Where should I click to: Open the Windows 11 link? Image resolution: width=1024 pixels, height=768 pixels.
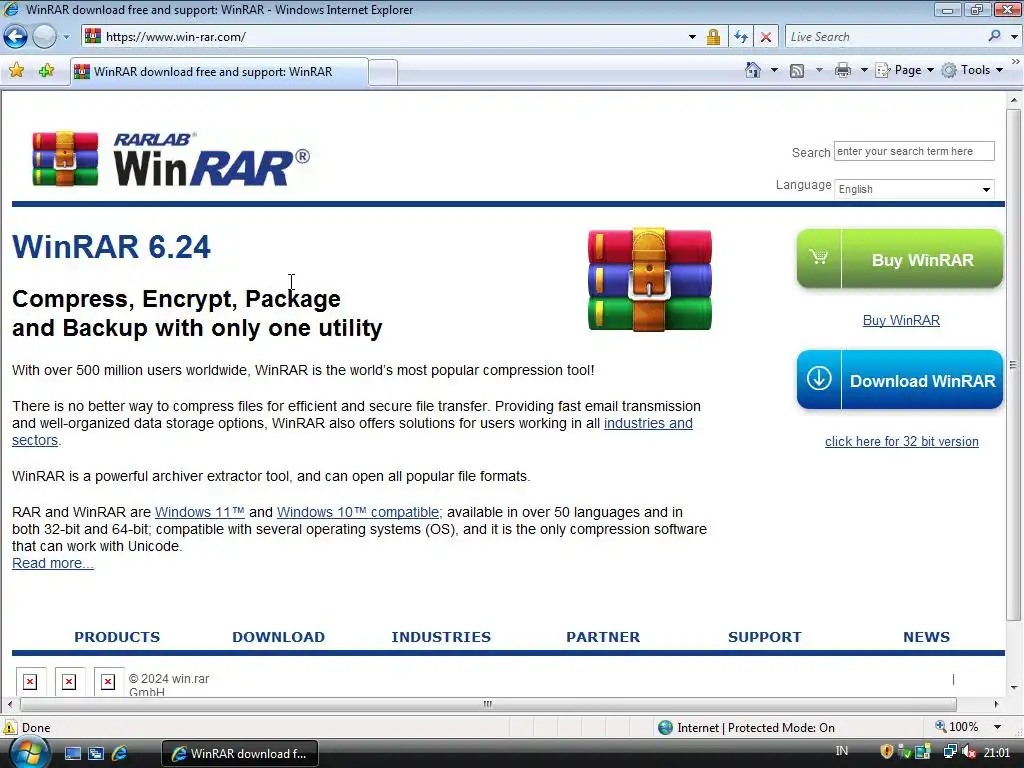pos(200,512)
